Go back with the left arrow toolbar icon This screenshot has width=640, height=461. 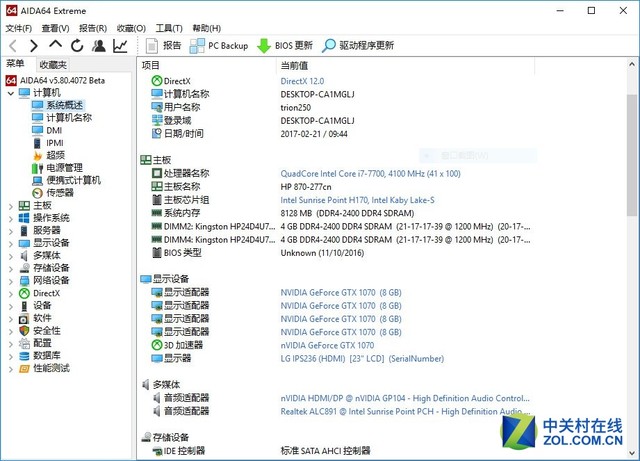coord(13,46)
